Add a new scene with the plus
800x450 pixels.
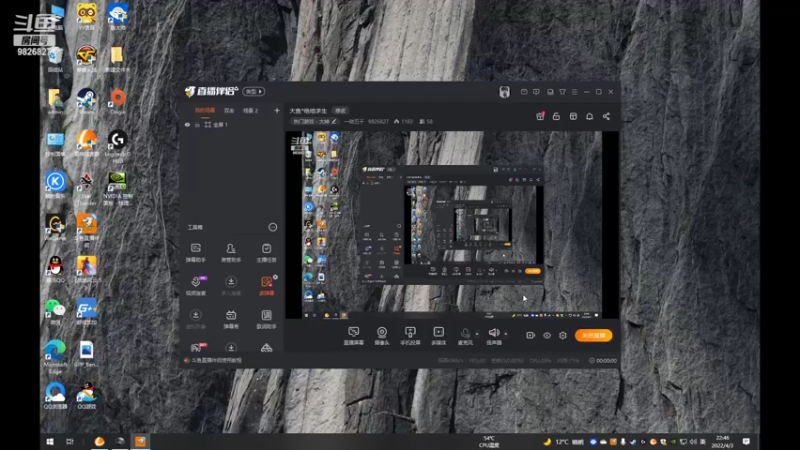(277, 110)
